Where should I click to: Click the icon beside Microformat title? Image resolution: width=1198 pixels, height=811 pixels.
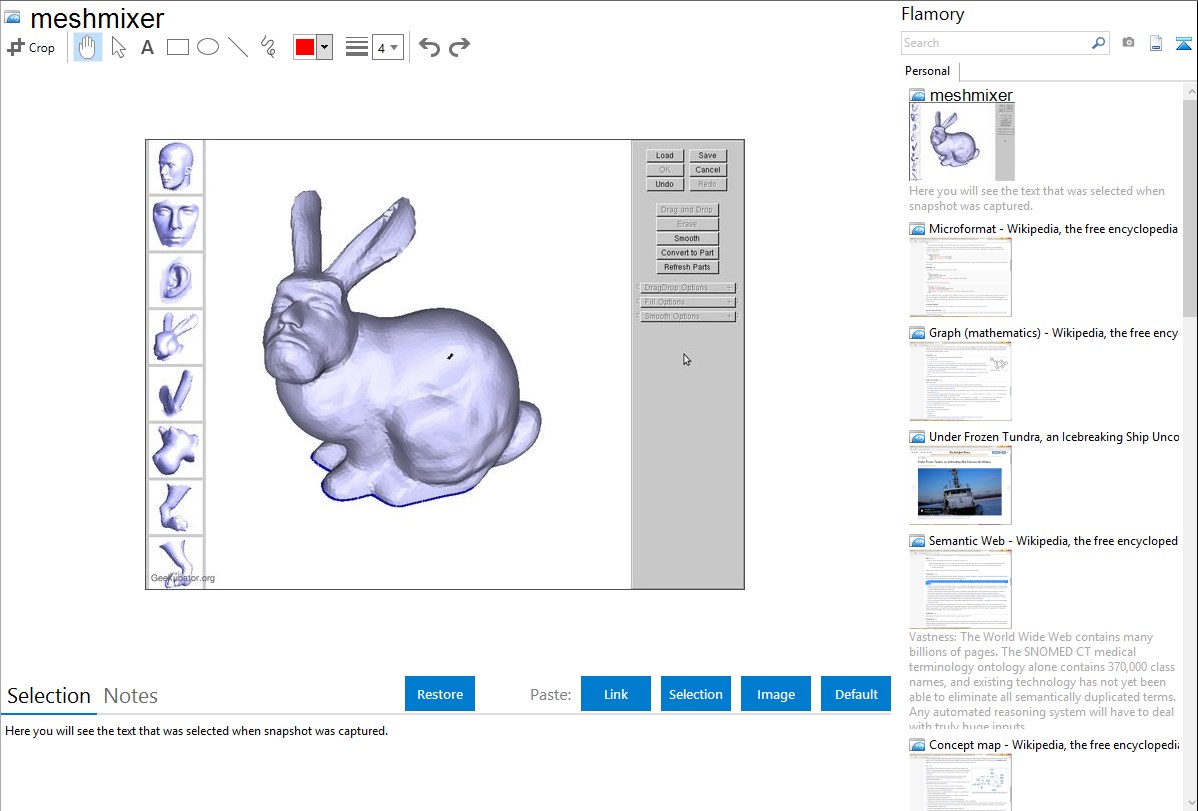917,229
